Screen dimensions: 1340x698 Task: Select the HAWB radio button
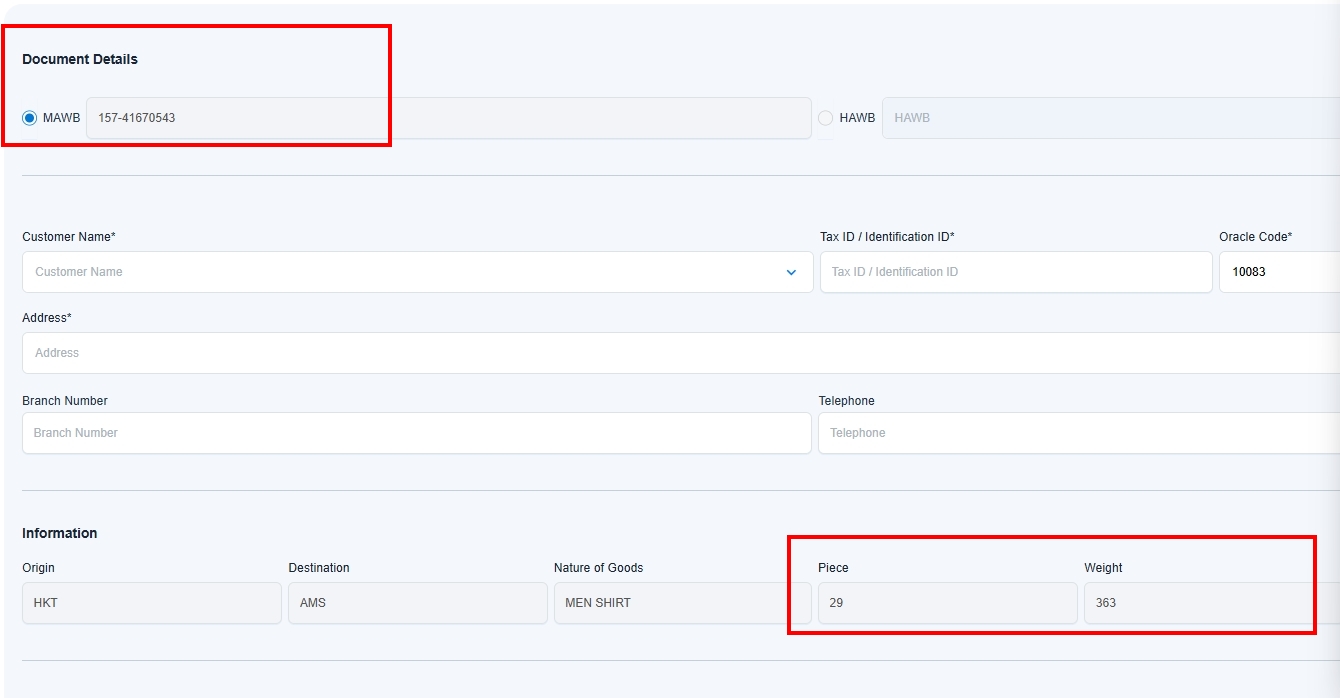[x=825, y=118]
